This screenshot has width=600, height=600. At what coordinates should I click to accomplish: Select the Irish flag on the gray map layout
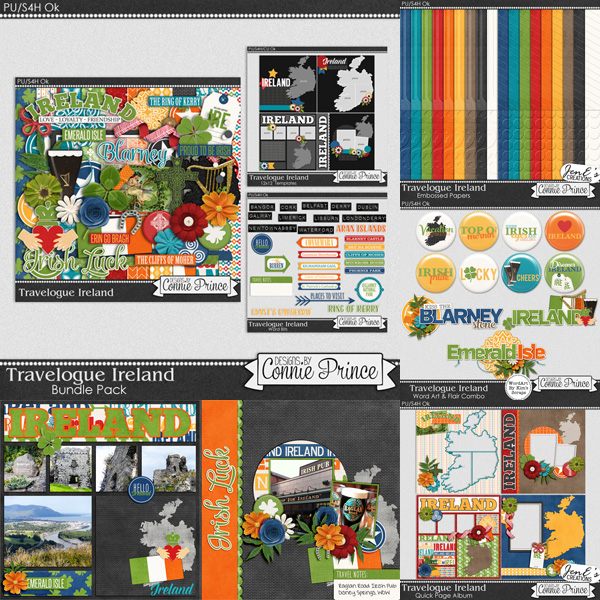click(x=157, y=568)
